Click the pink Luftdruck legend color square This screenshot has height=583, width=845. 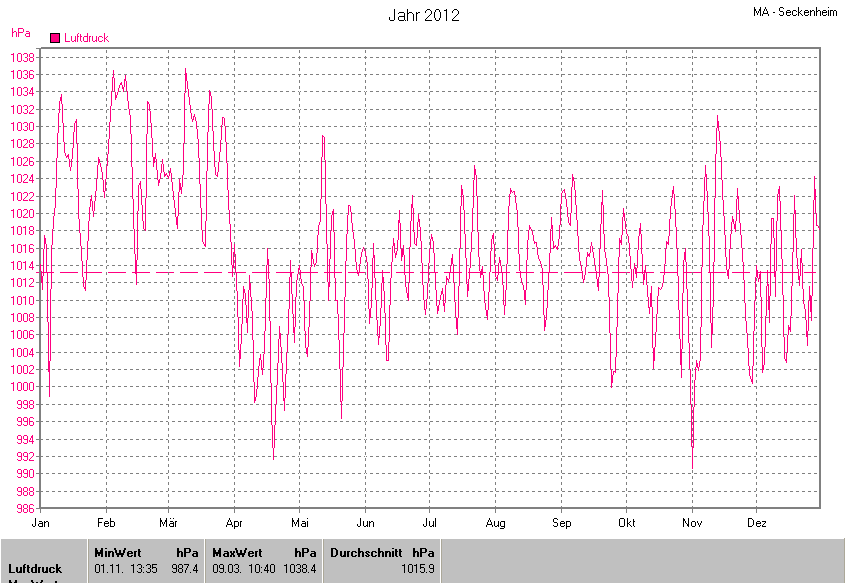pyautogui.click(x=55, y=38)
